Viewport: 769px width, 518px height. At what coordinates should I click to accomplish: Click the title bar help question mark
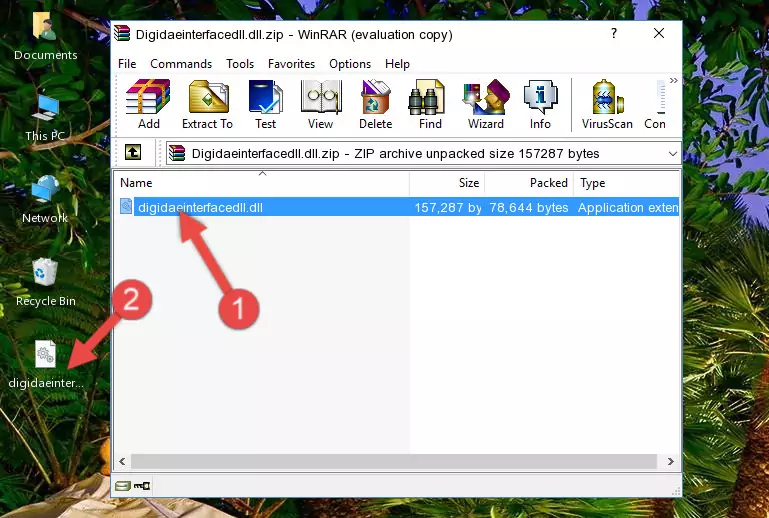tap(614, 33)
